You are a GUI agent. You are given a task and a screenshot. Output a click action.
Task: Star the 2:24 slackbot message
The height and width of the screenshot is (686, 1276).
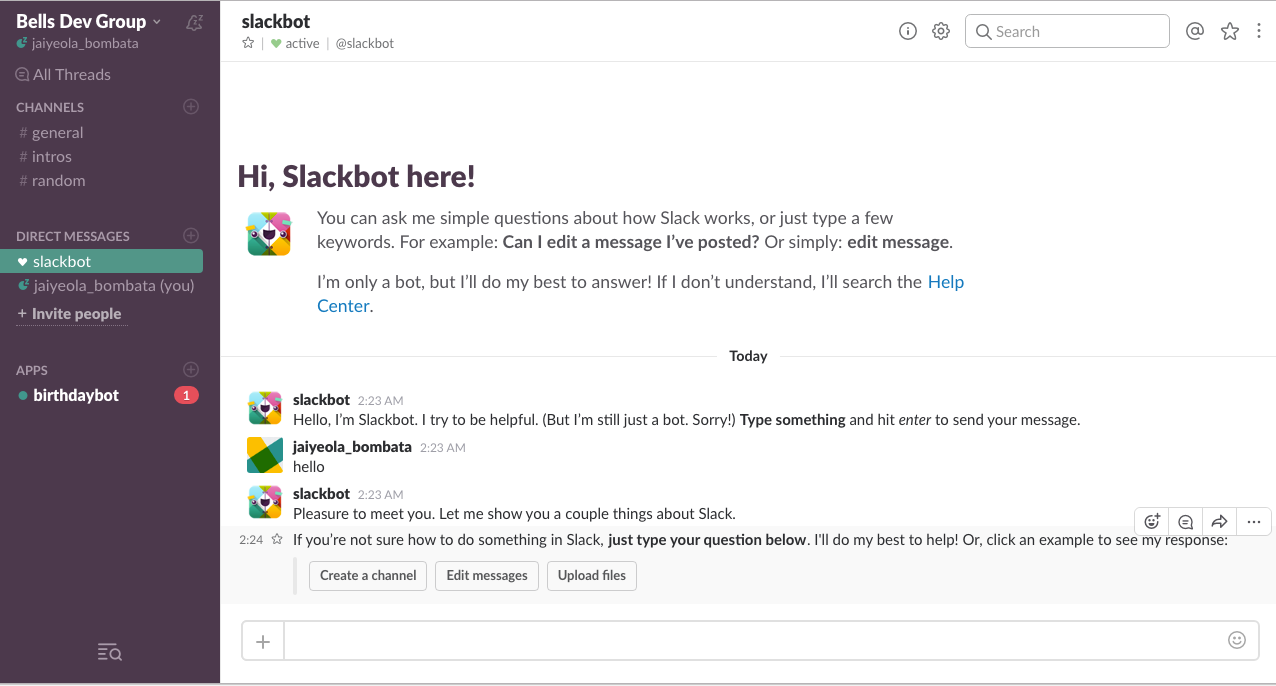coord(277,539)
